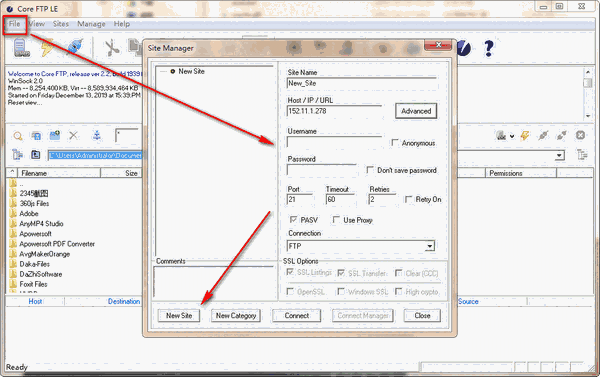Click the gray circled X stop icon
The height and width of the screenshot is (377, 600).
tap(580, 135)
